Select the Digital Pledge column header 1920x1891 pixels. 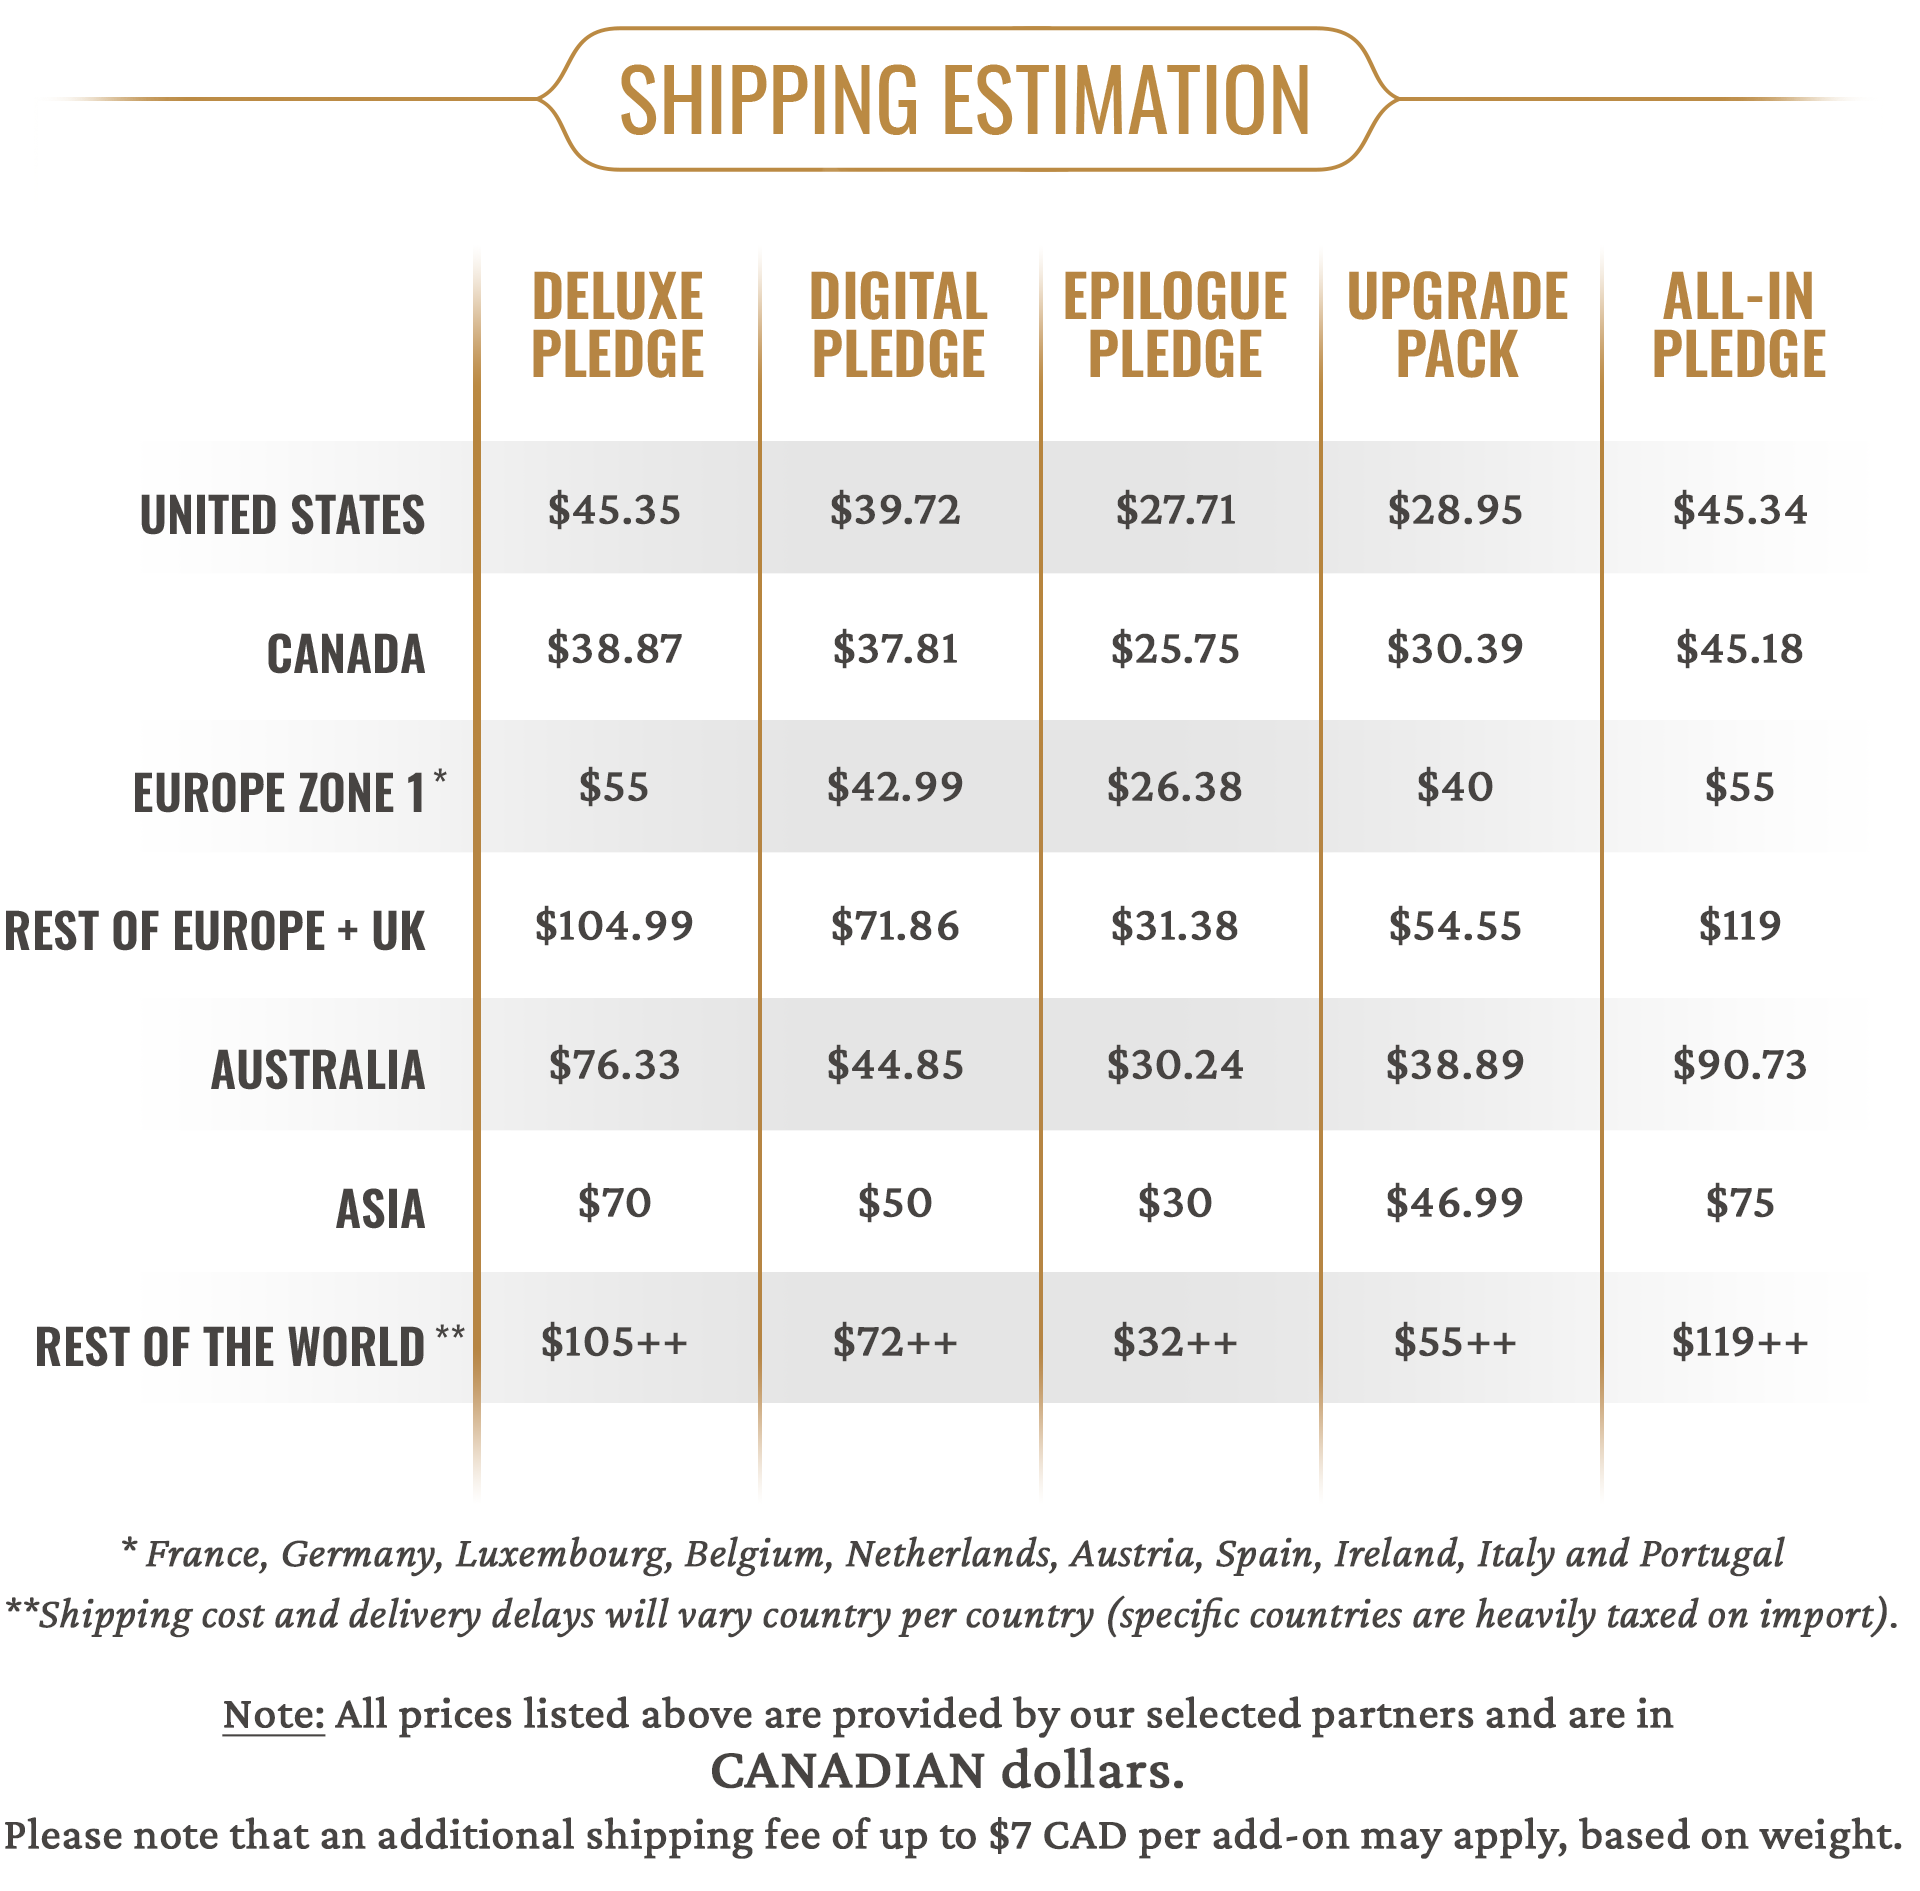click(898, 325)
